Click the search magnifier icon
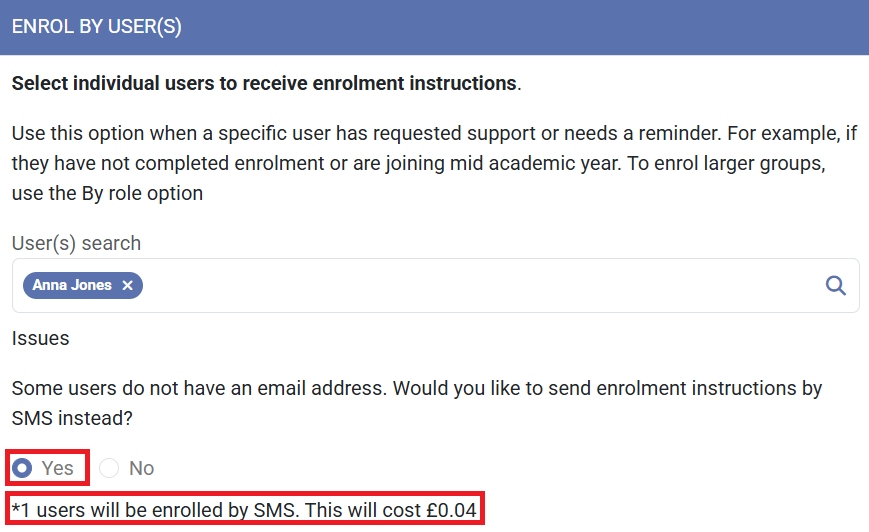Viewport: 869px width, 532px height. click(835, 286)
